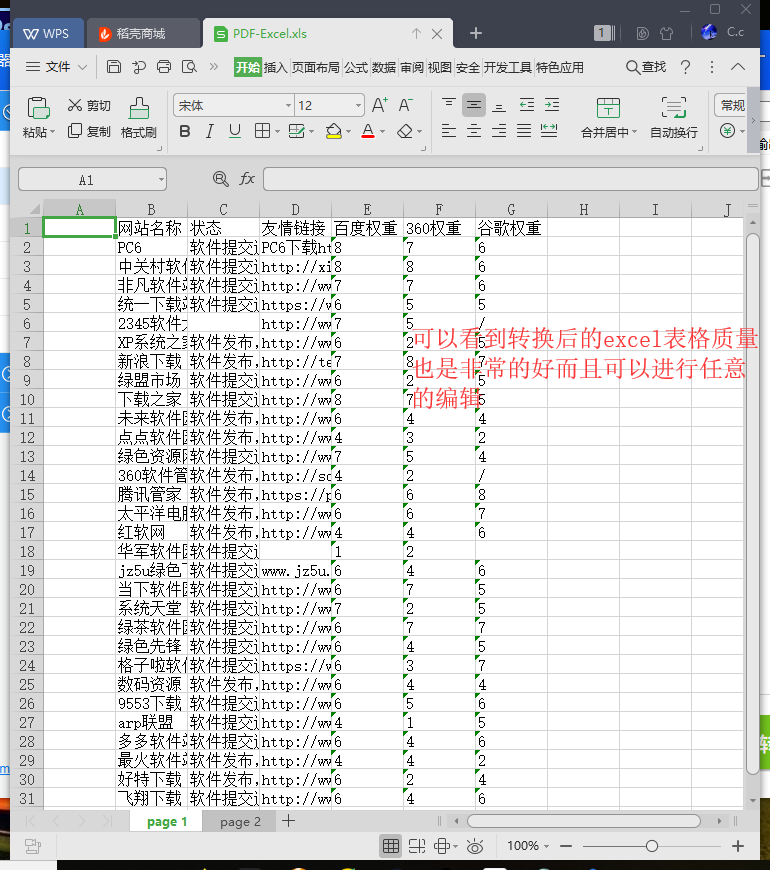Align text to bottom icon
This screenshot has width=770, height=870.
point(499,105)
